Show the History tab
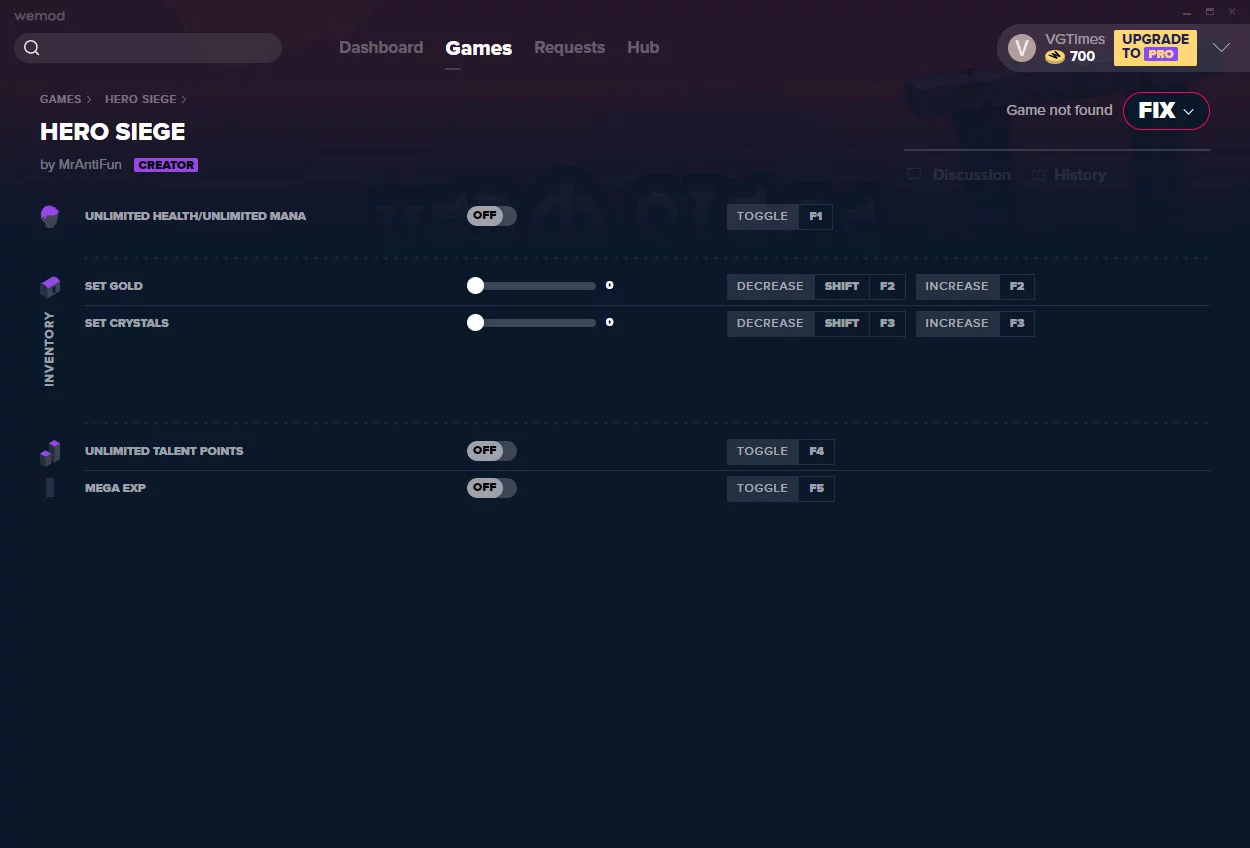 pyautogui.click(x=1069, y=175)
